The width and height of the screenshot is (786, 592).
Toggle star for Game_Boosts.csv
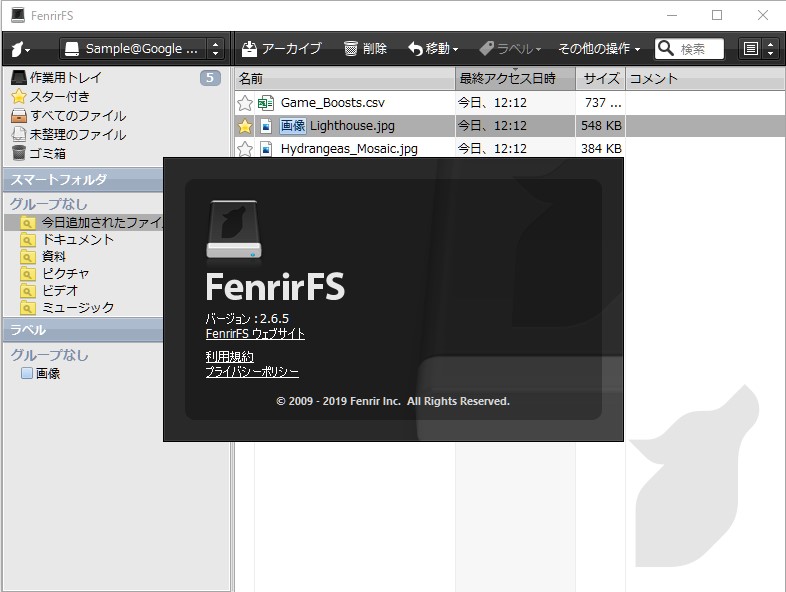pos(245,103)
